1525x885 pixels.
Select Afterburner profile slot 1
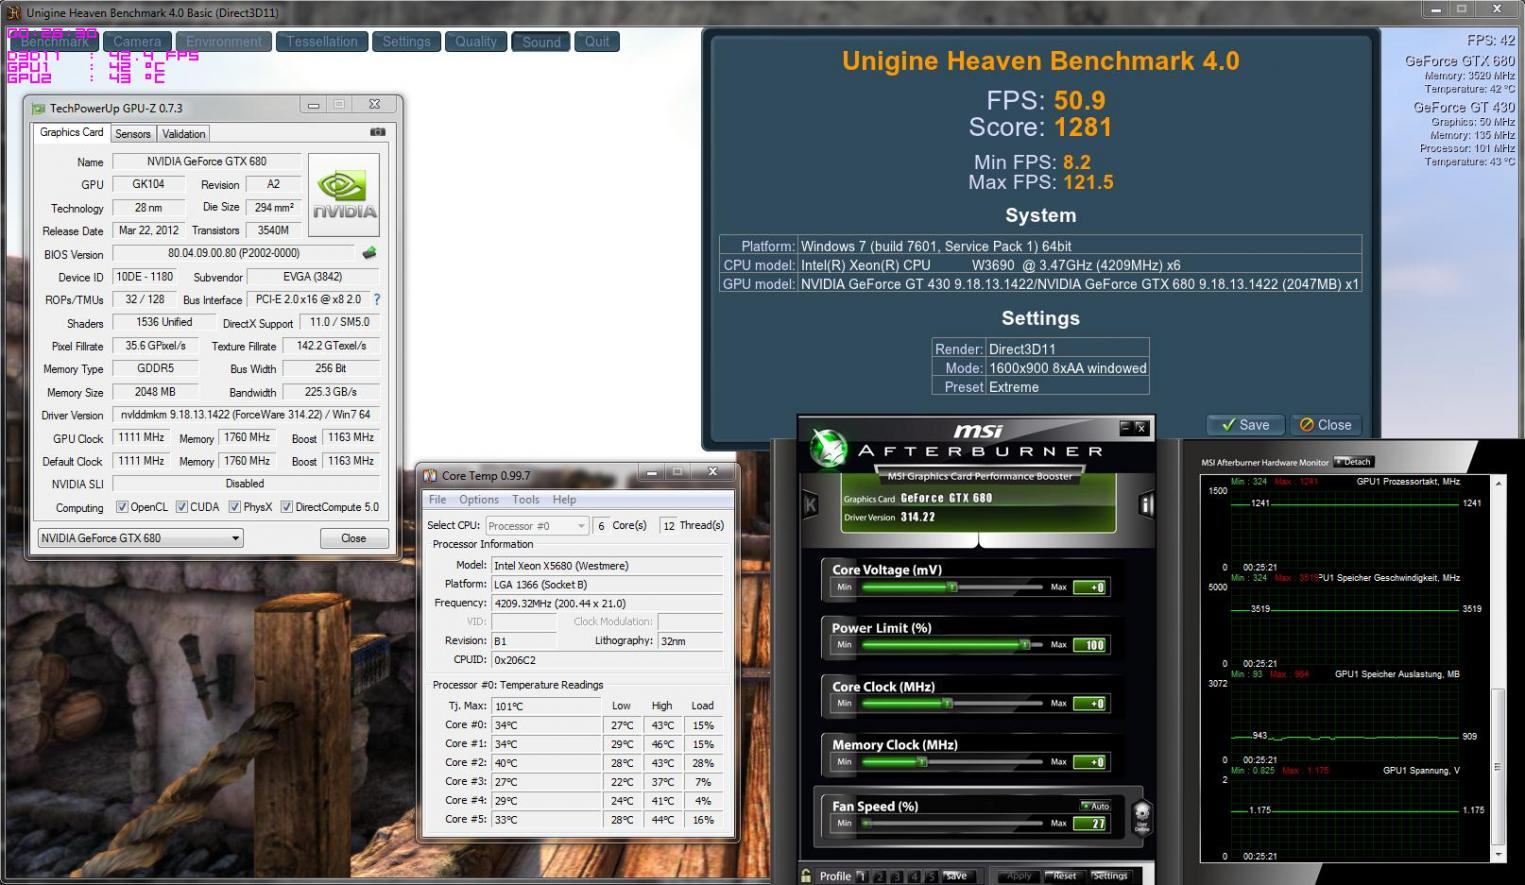(x=862, y=876)
